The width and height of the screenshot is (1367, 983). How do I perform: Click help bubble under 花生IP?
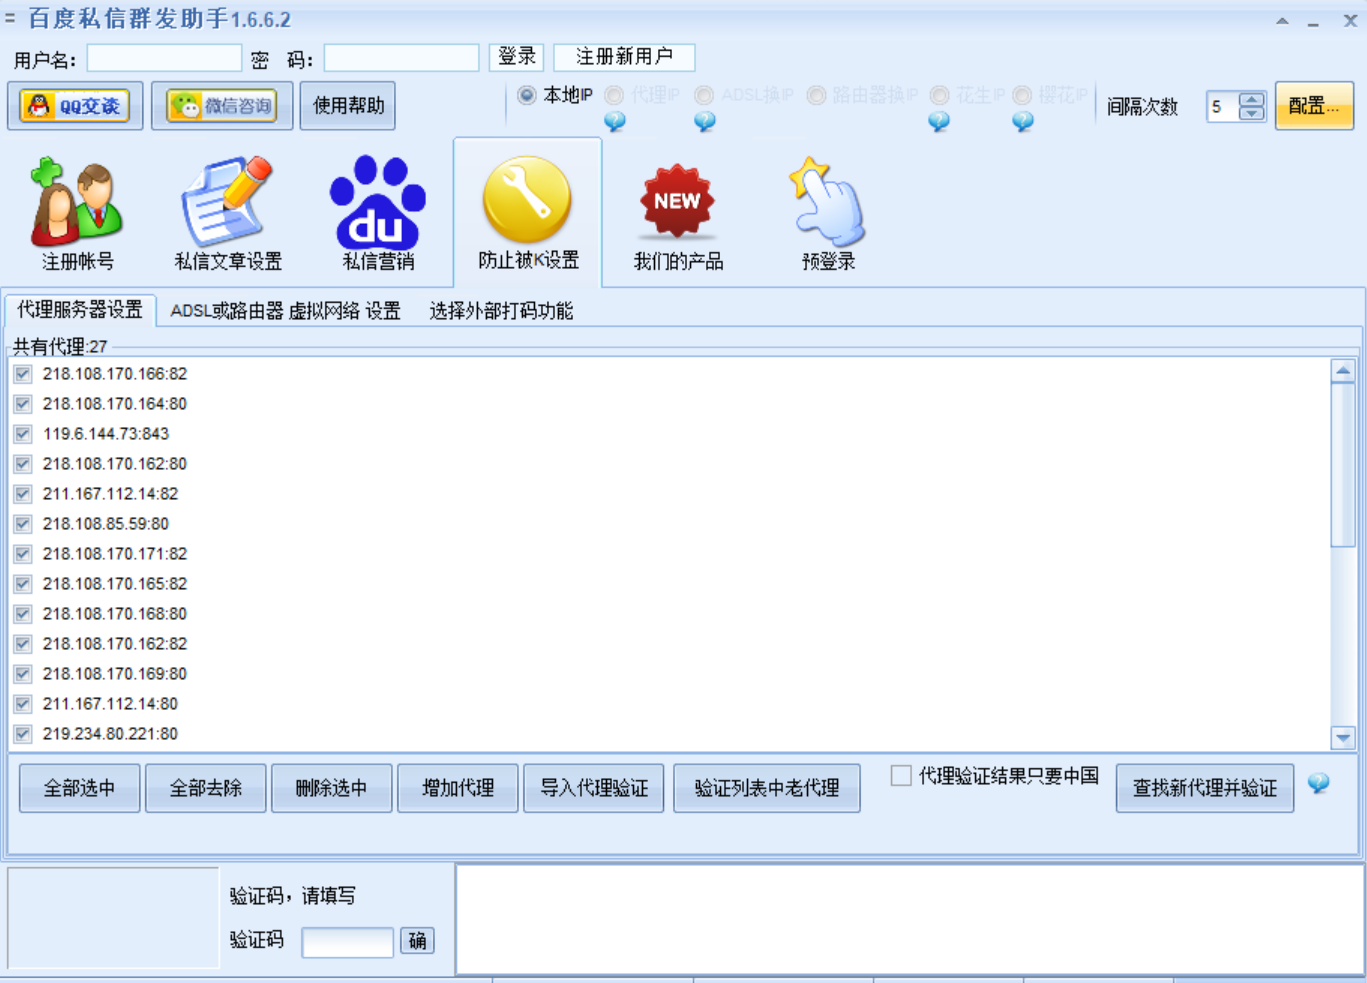pyautogui.click(x=939, y=122)
